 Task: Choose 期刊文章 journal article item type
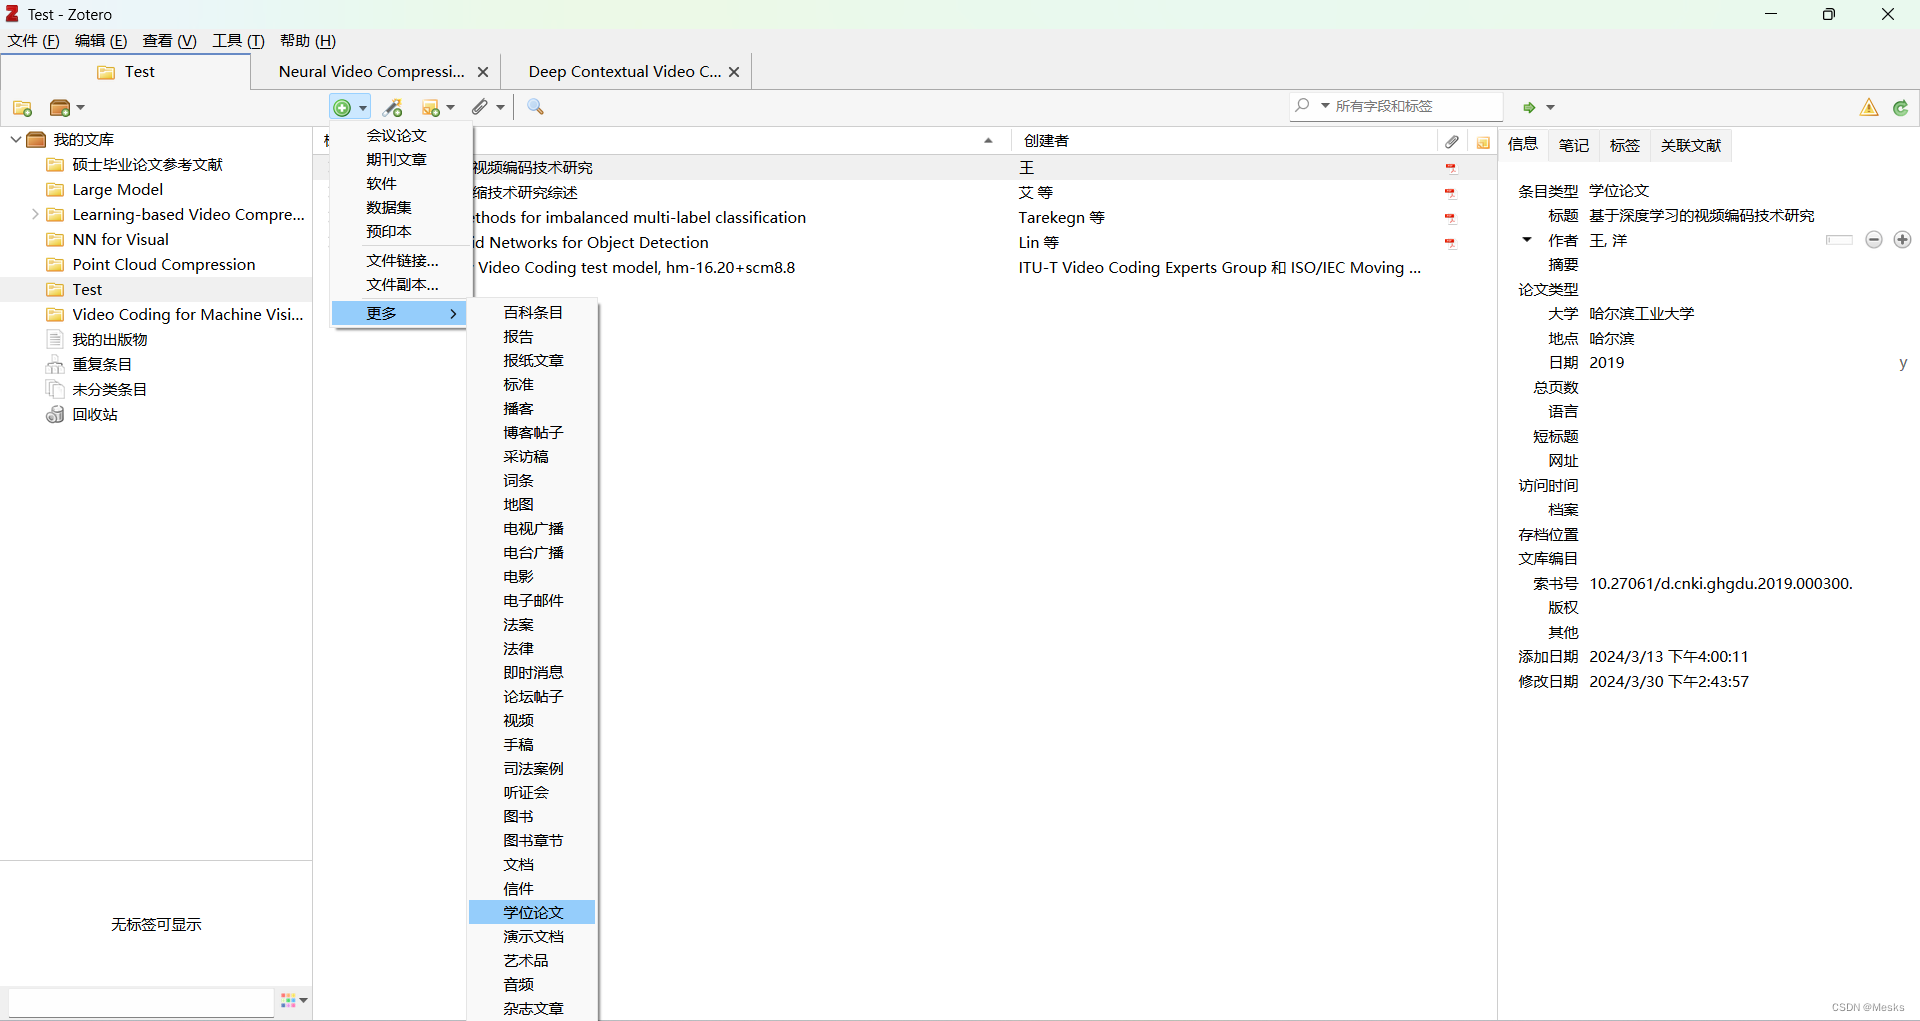pos(397,159)
